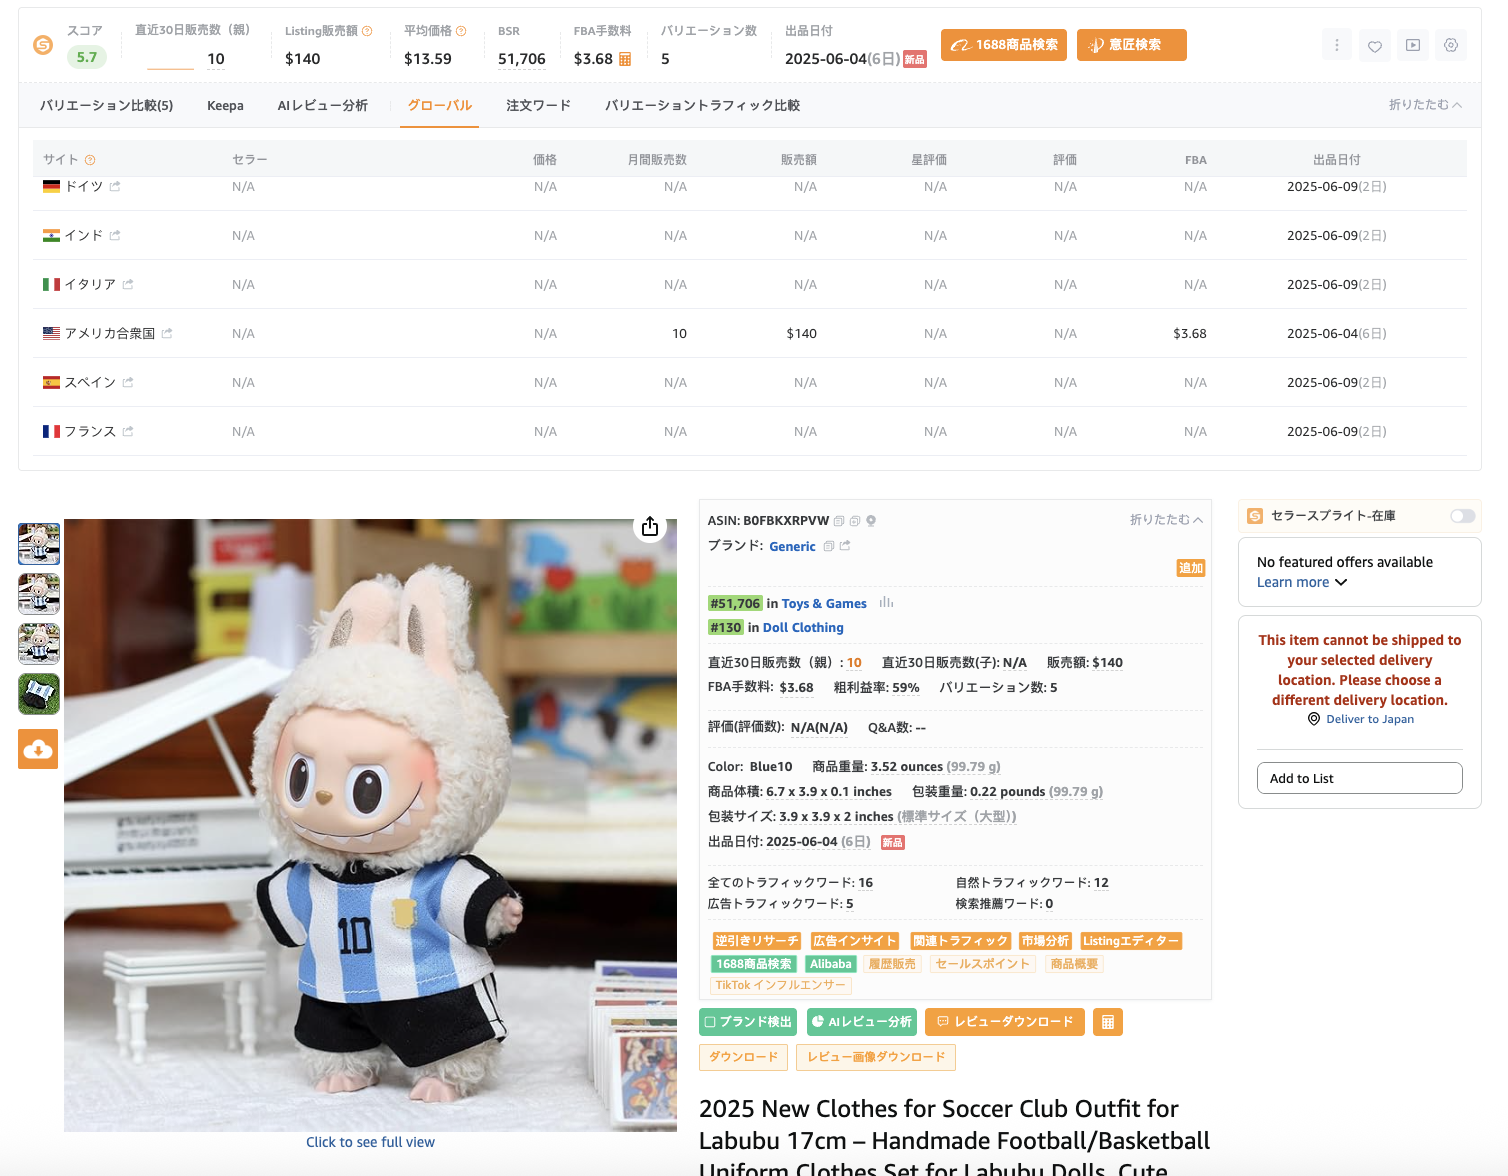Open the three-dot more options icon
The width and height of the screenshot is (1508, 1176).
tap(1337, 45)
